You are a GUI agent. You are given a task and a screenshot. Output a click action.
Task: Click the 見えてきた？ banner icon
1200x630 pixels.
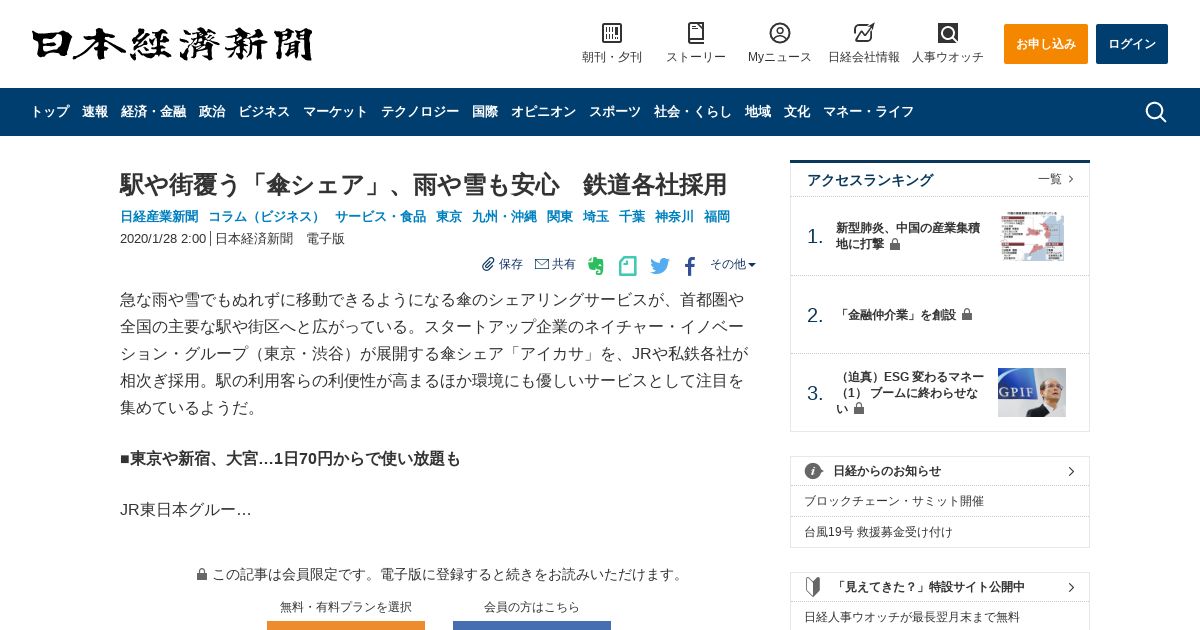pos(813,587)
